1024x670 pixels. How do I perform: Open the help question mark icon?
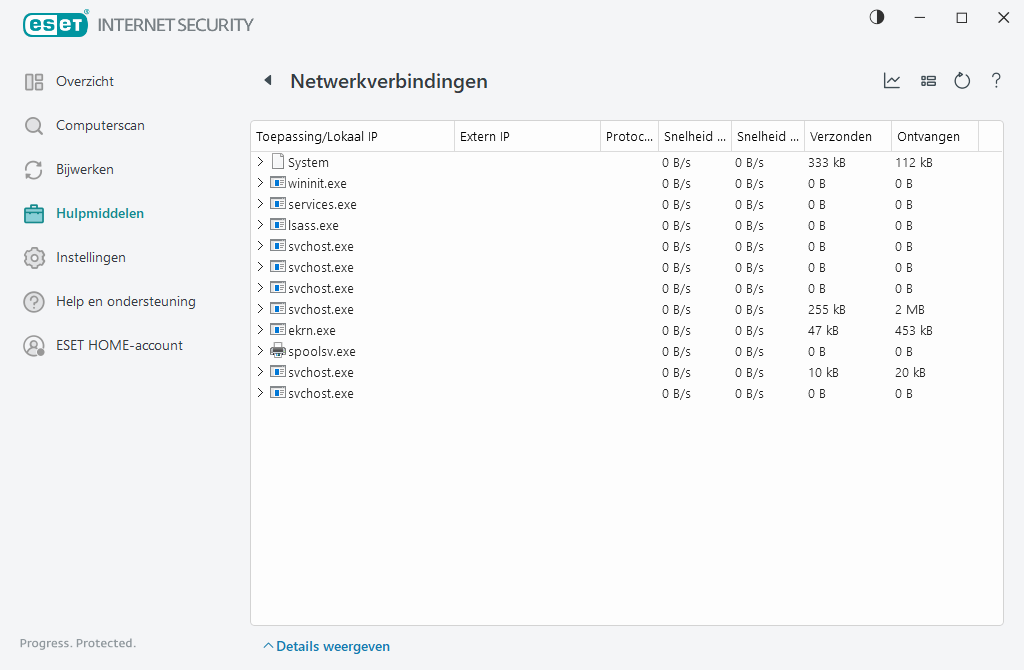tap(996, 81)
